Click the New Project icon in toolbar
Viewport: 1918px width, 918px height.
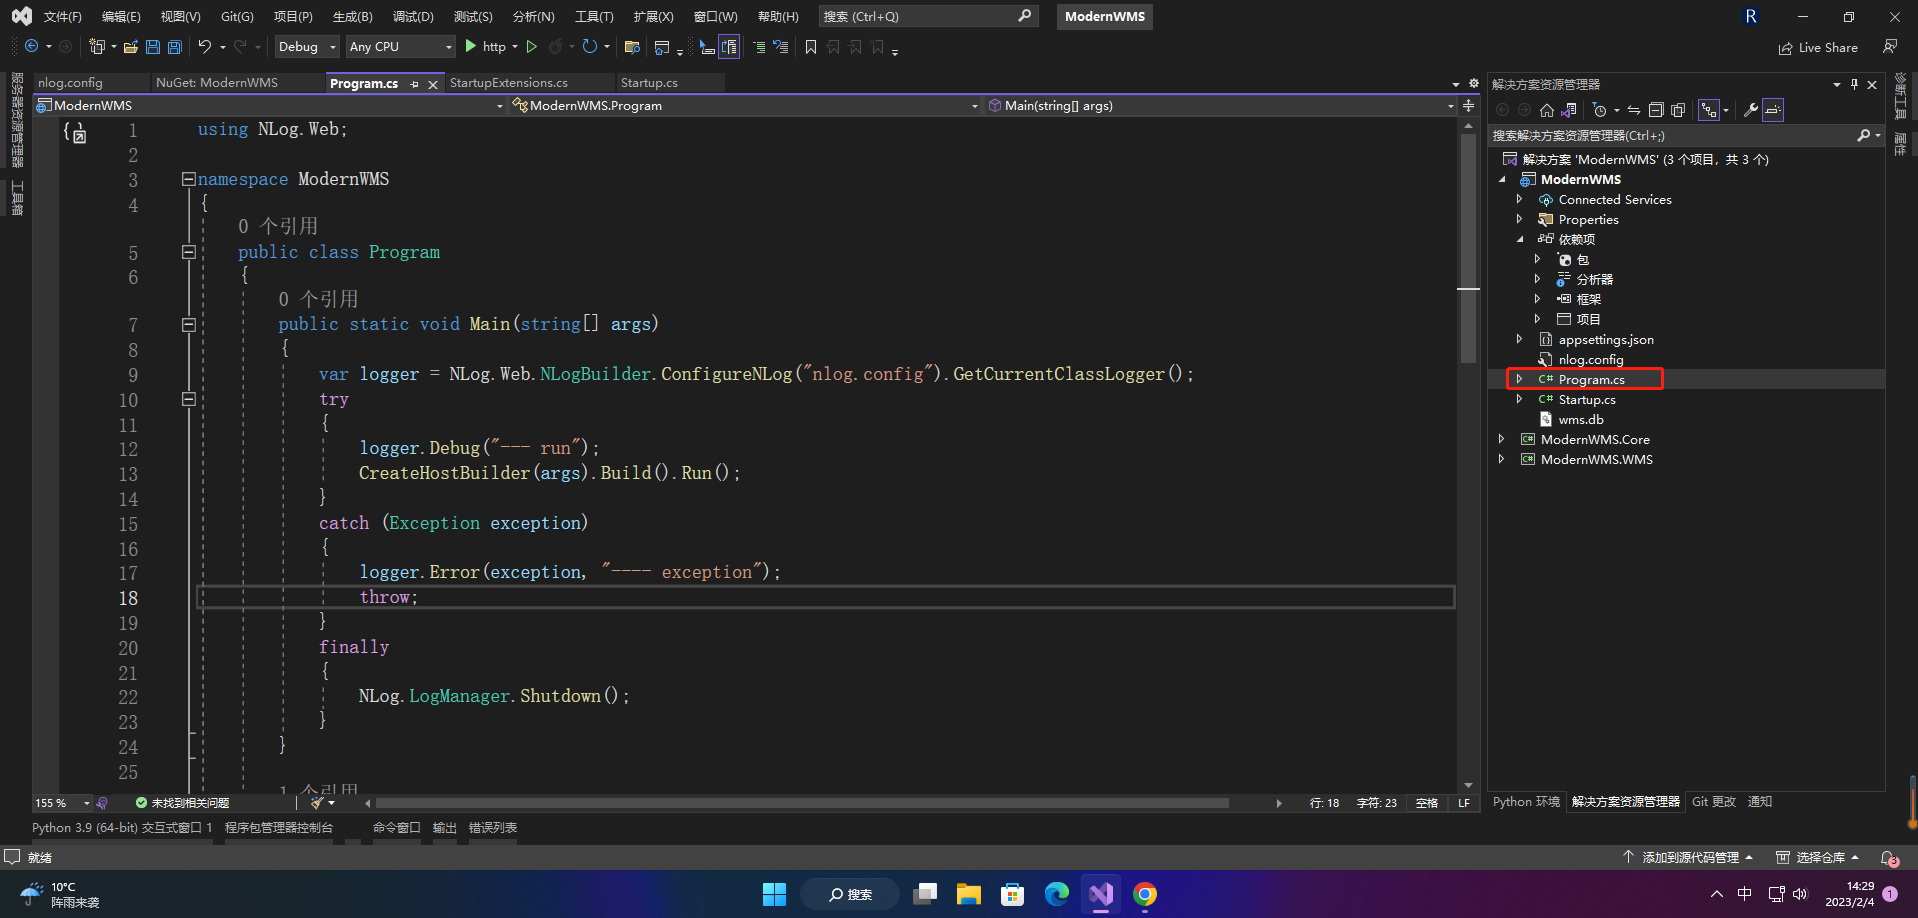click(x=97, y=47)
